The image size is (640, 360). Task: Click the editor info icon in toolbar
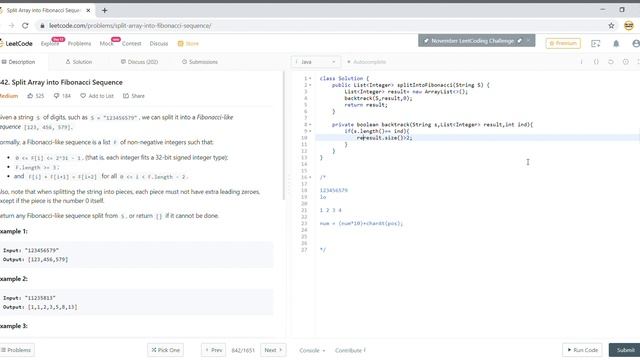[x=581, y=62]
